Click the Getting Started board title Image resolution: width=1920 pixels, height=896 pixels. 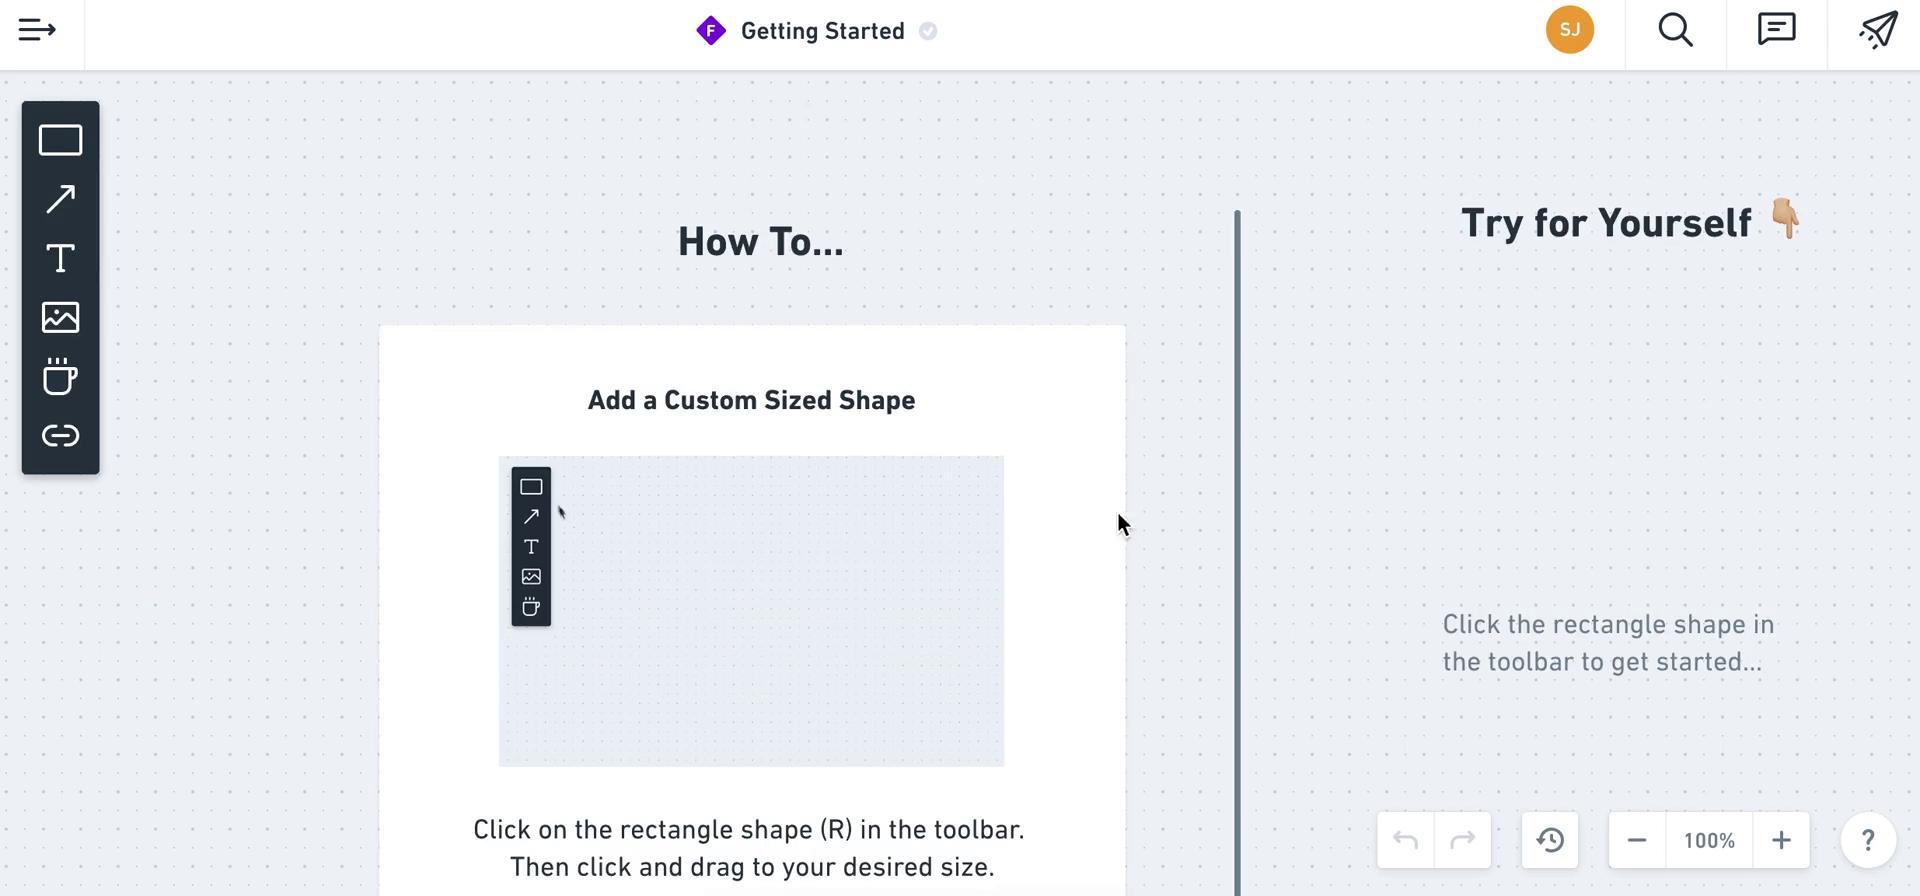pos(822,30)
